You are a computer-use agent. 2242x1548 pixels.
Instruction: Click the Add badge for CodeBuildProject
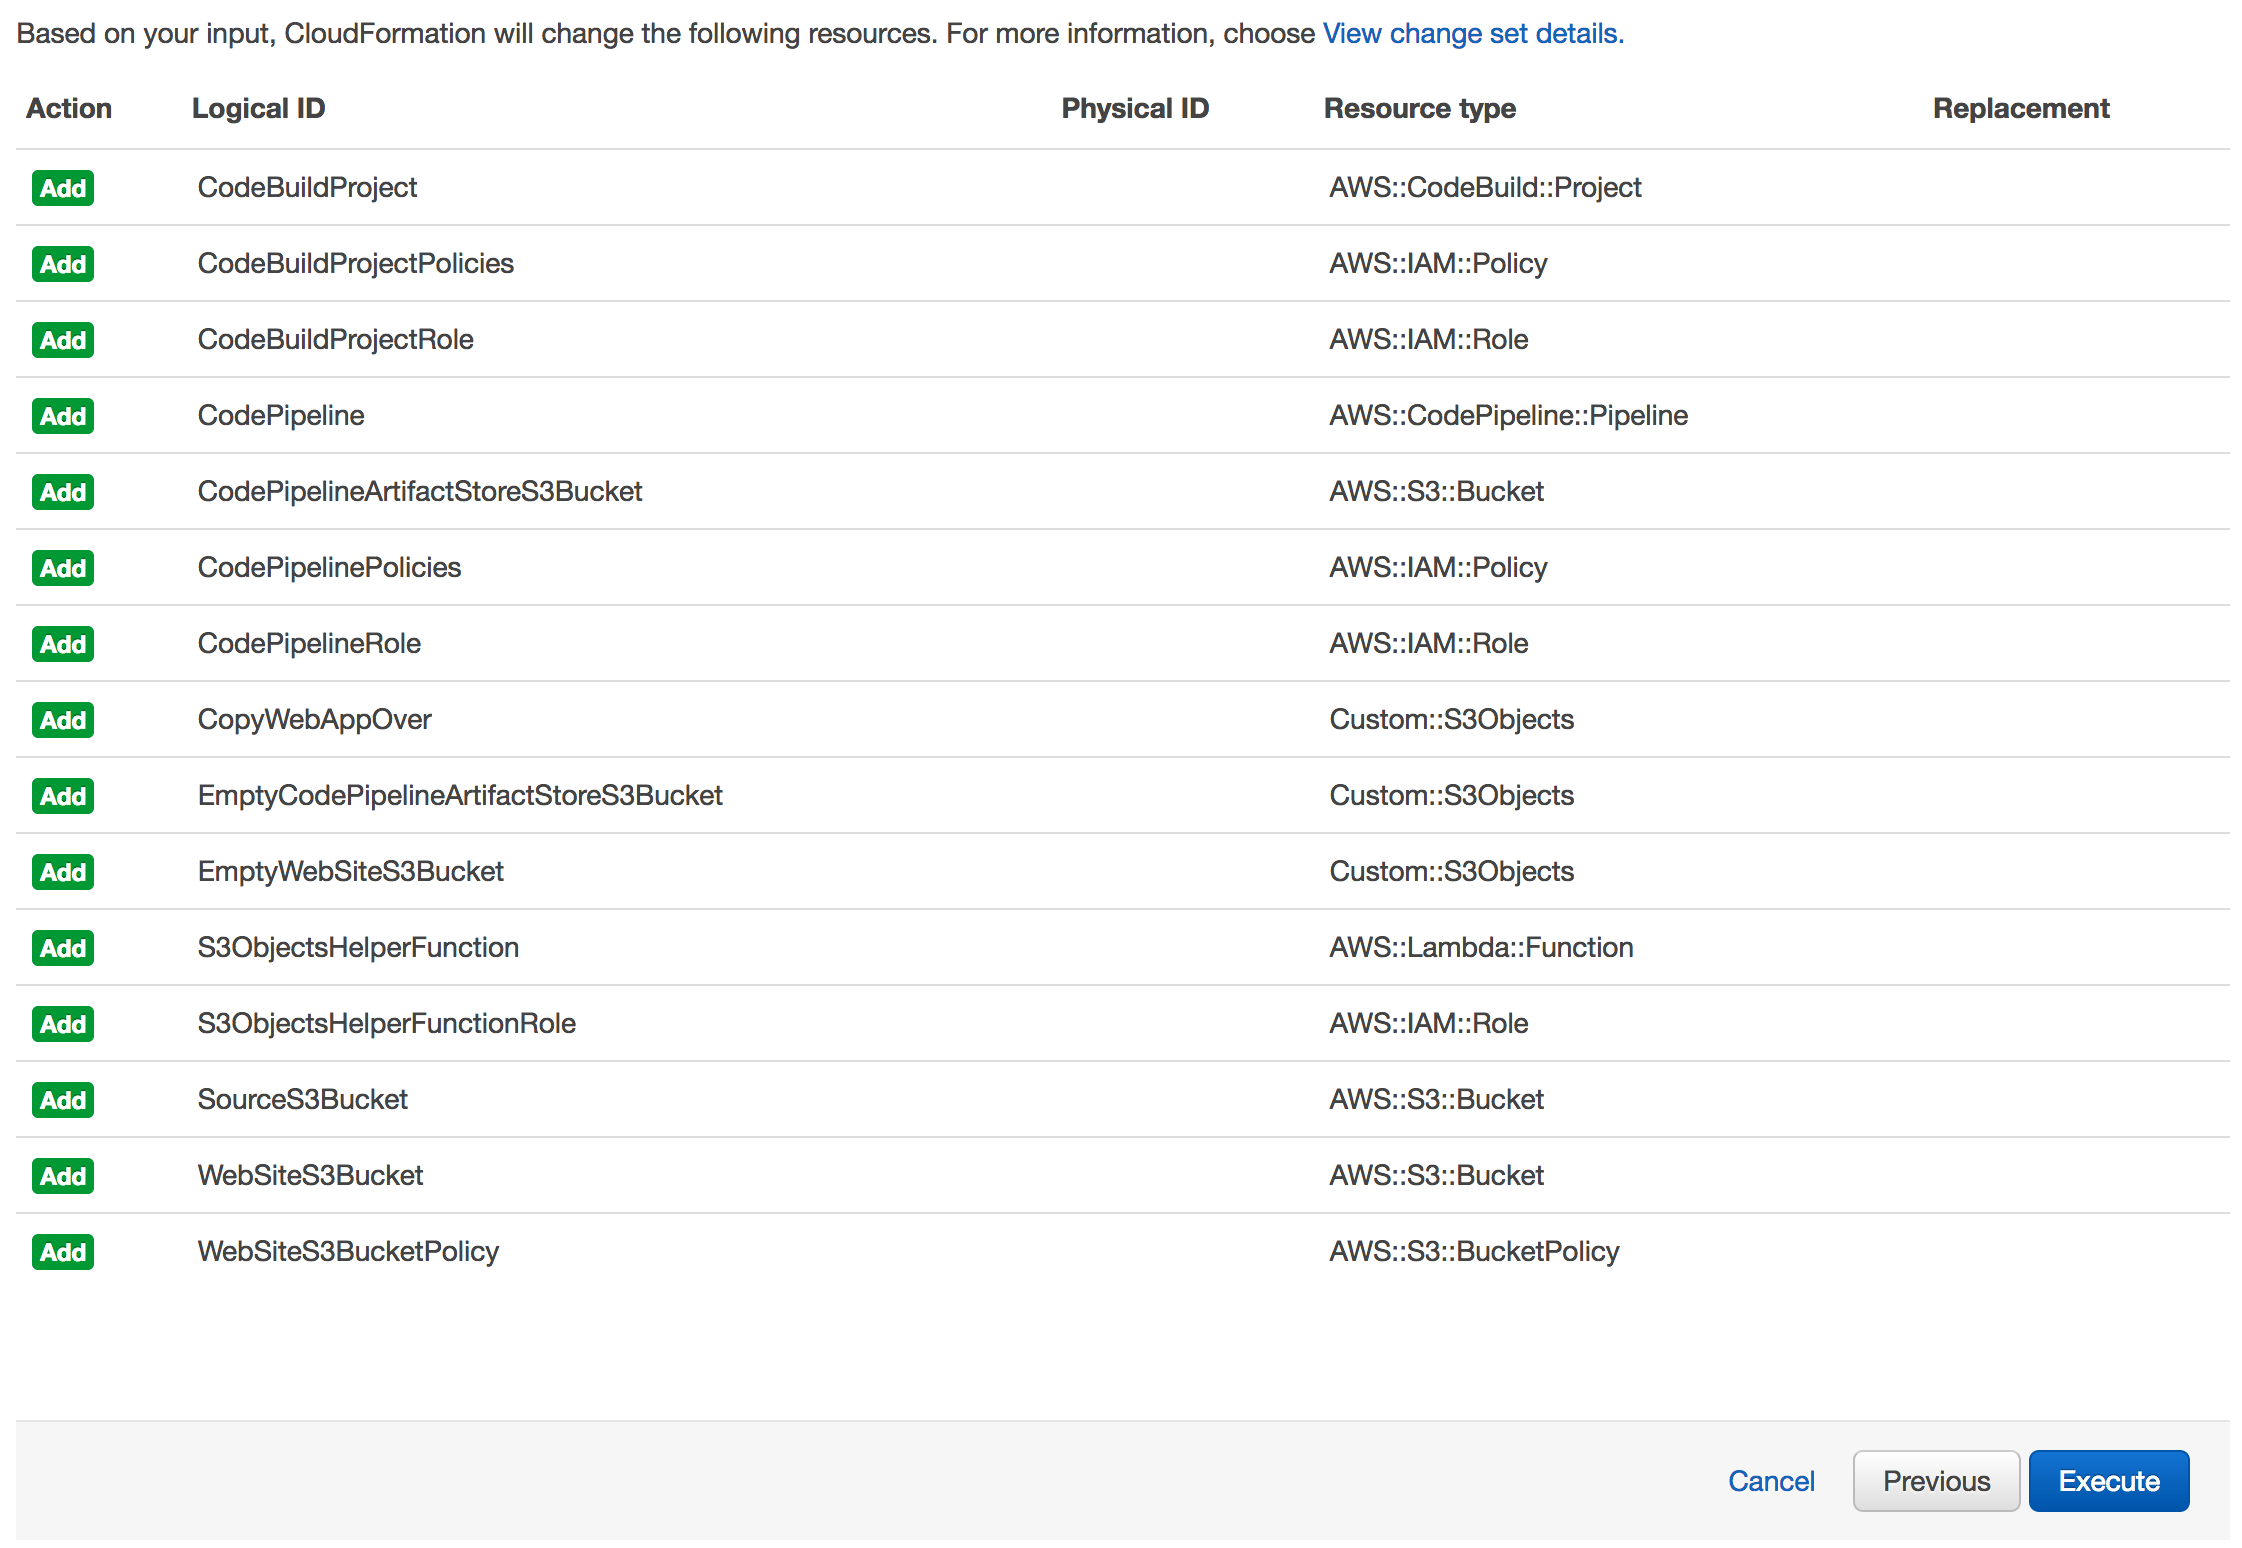[x=63, y=188]
